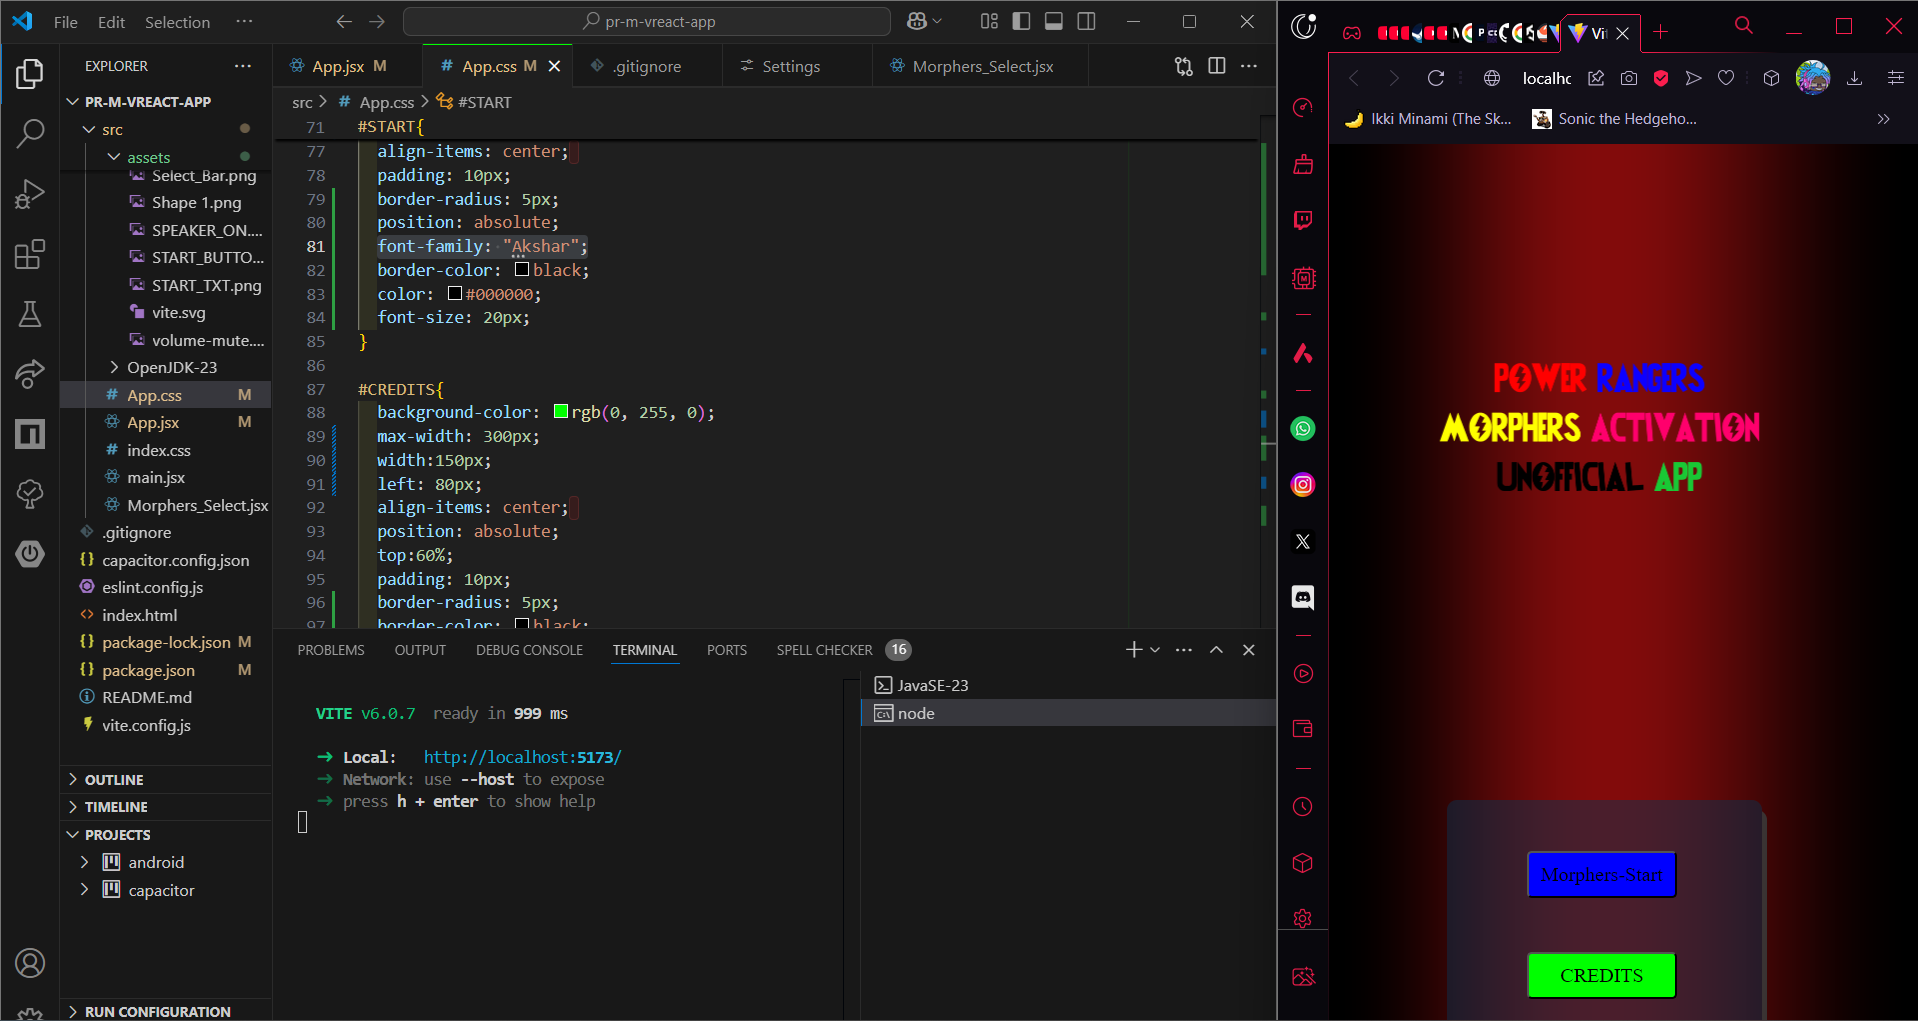Open START_TXT.png in assets
The image size is (1918, 1021).
tap(206, 285)
